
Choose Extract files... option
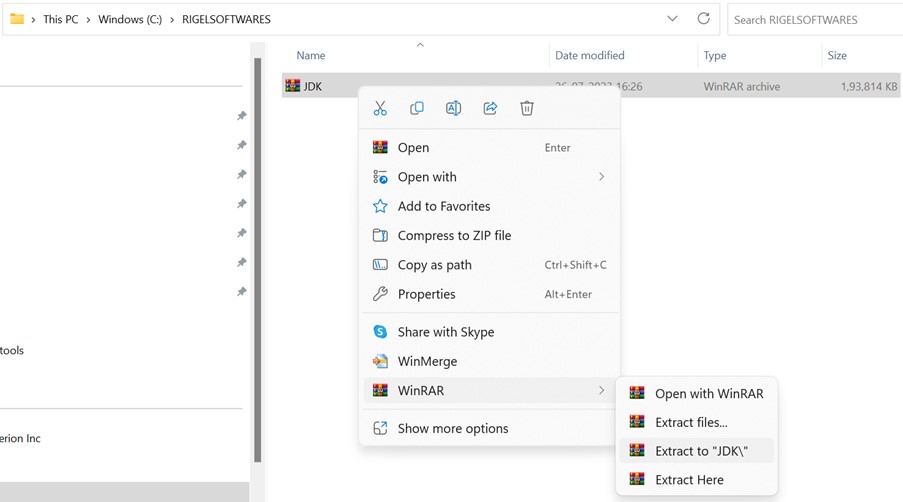tap(691, 422)
